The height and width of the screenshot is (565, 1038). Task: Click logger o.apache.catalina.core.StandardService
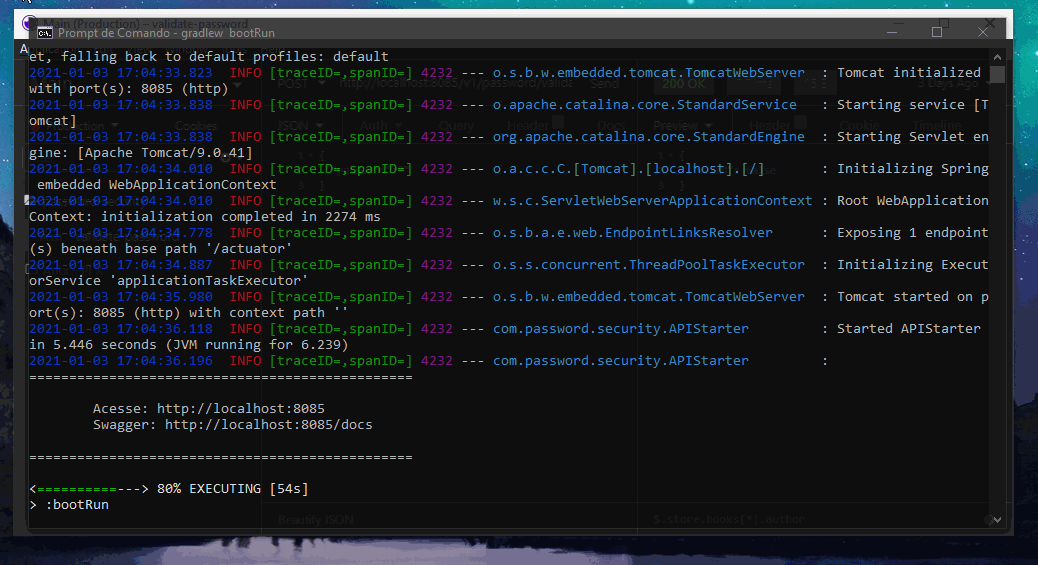(x=645, y=105)
